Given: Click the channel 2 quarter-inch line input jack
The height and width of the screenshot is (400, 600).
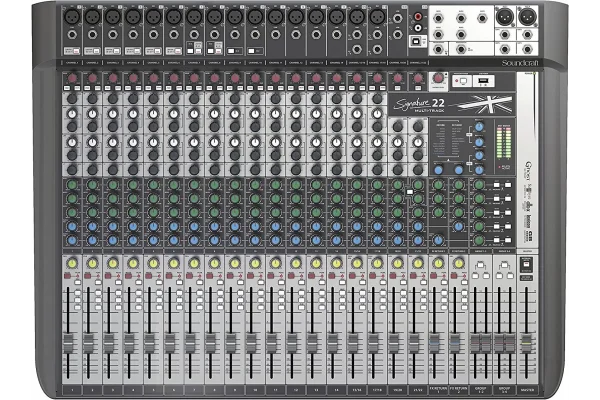Looking at the screenshot, I should tap(92, 35).
